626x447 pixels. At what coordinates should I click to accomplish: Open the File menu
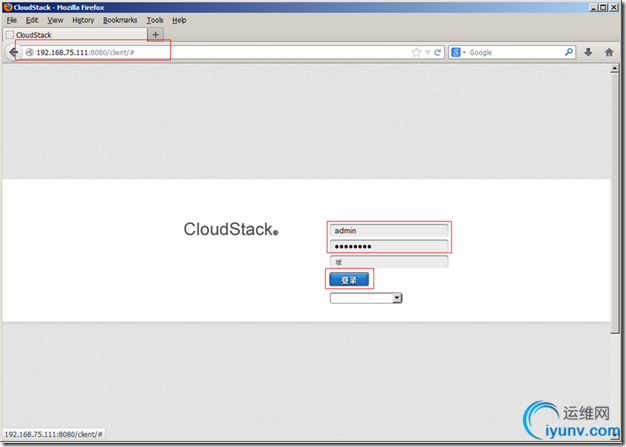click(12, 20)
